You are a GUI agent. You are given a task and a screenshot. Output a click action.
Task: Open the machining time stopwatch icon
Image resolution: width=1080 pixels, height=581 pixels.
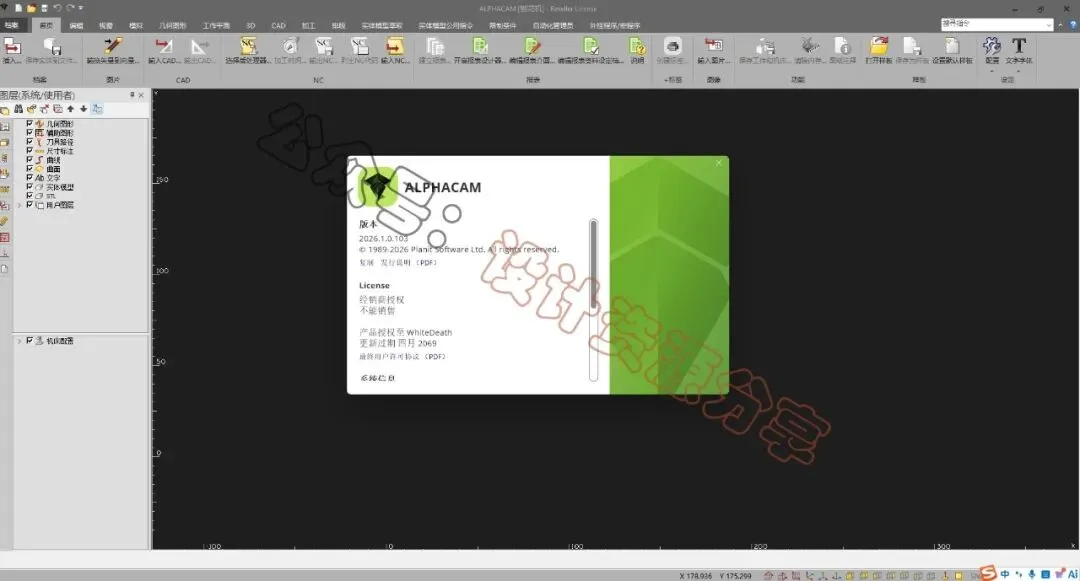[290, 47]
